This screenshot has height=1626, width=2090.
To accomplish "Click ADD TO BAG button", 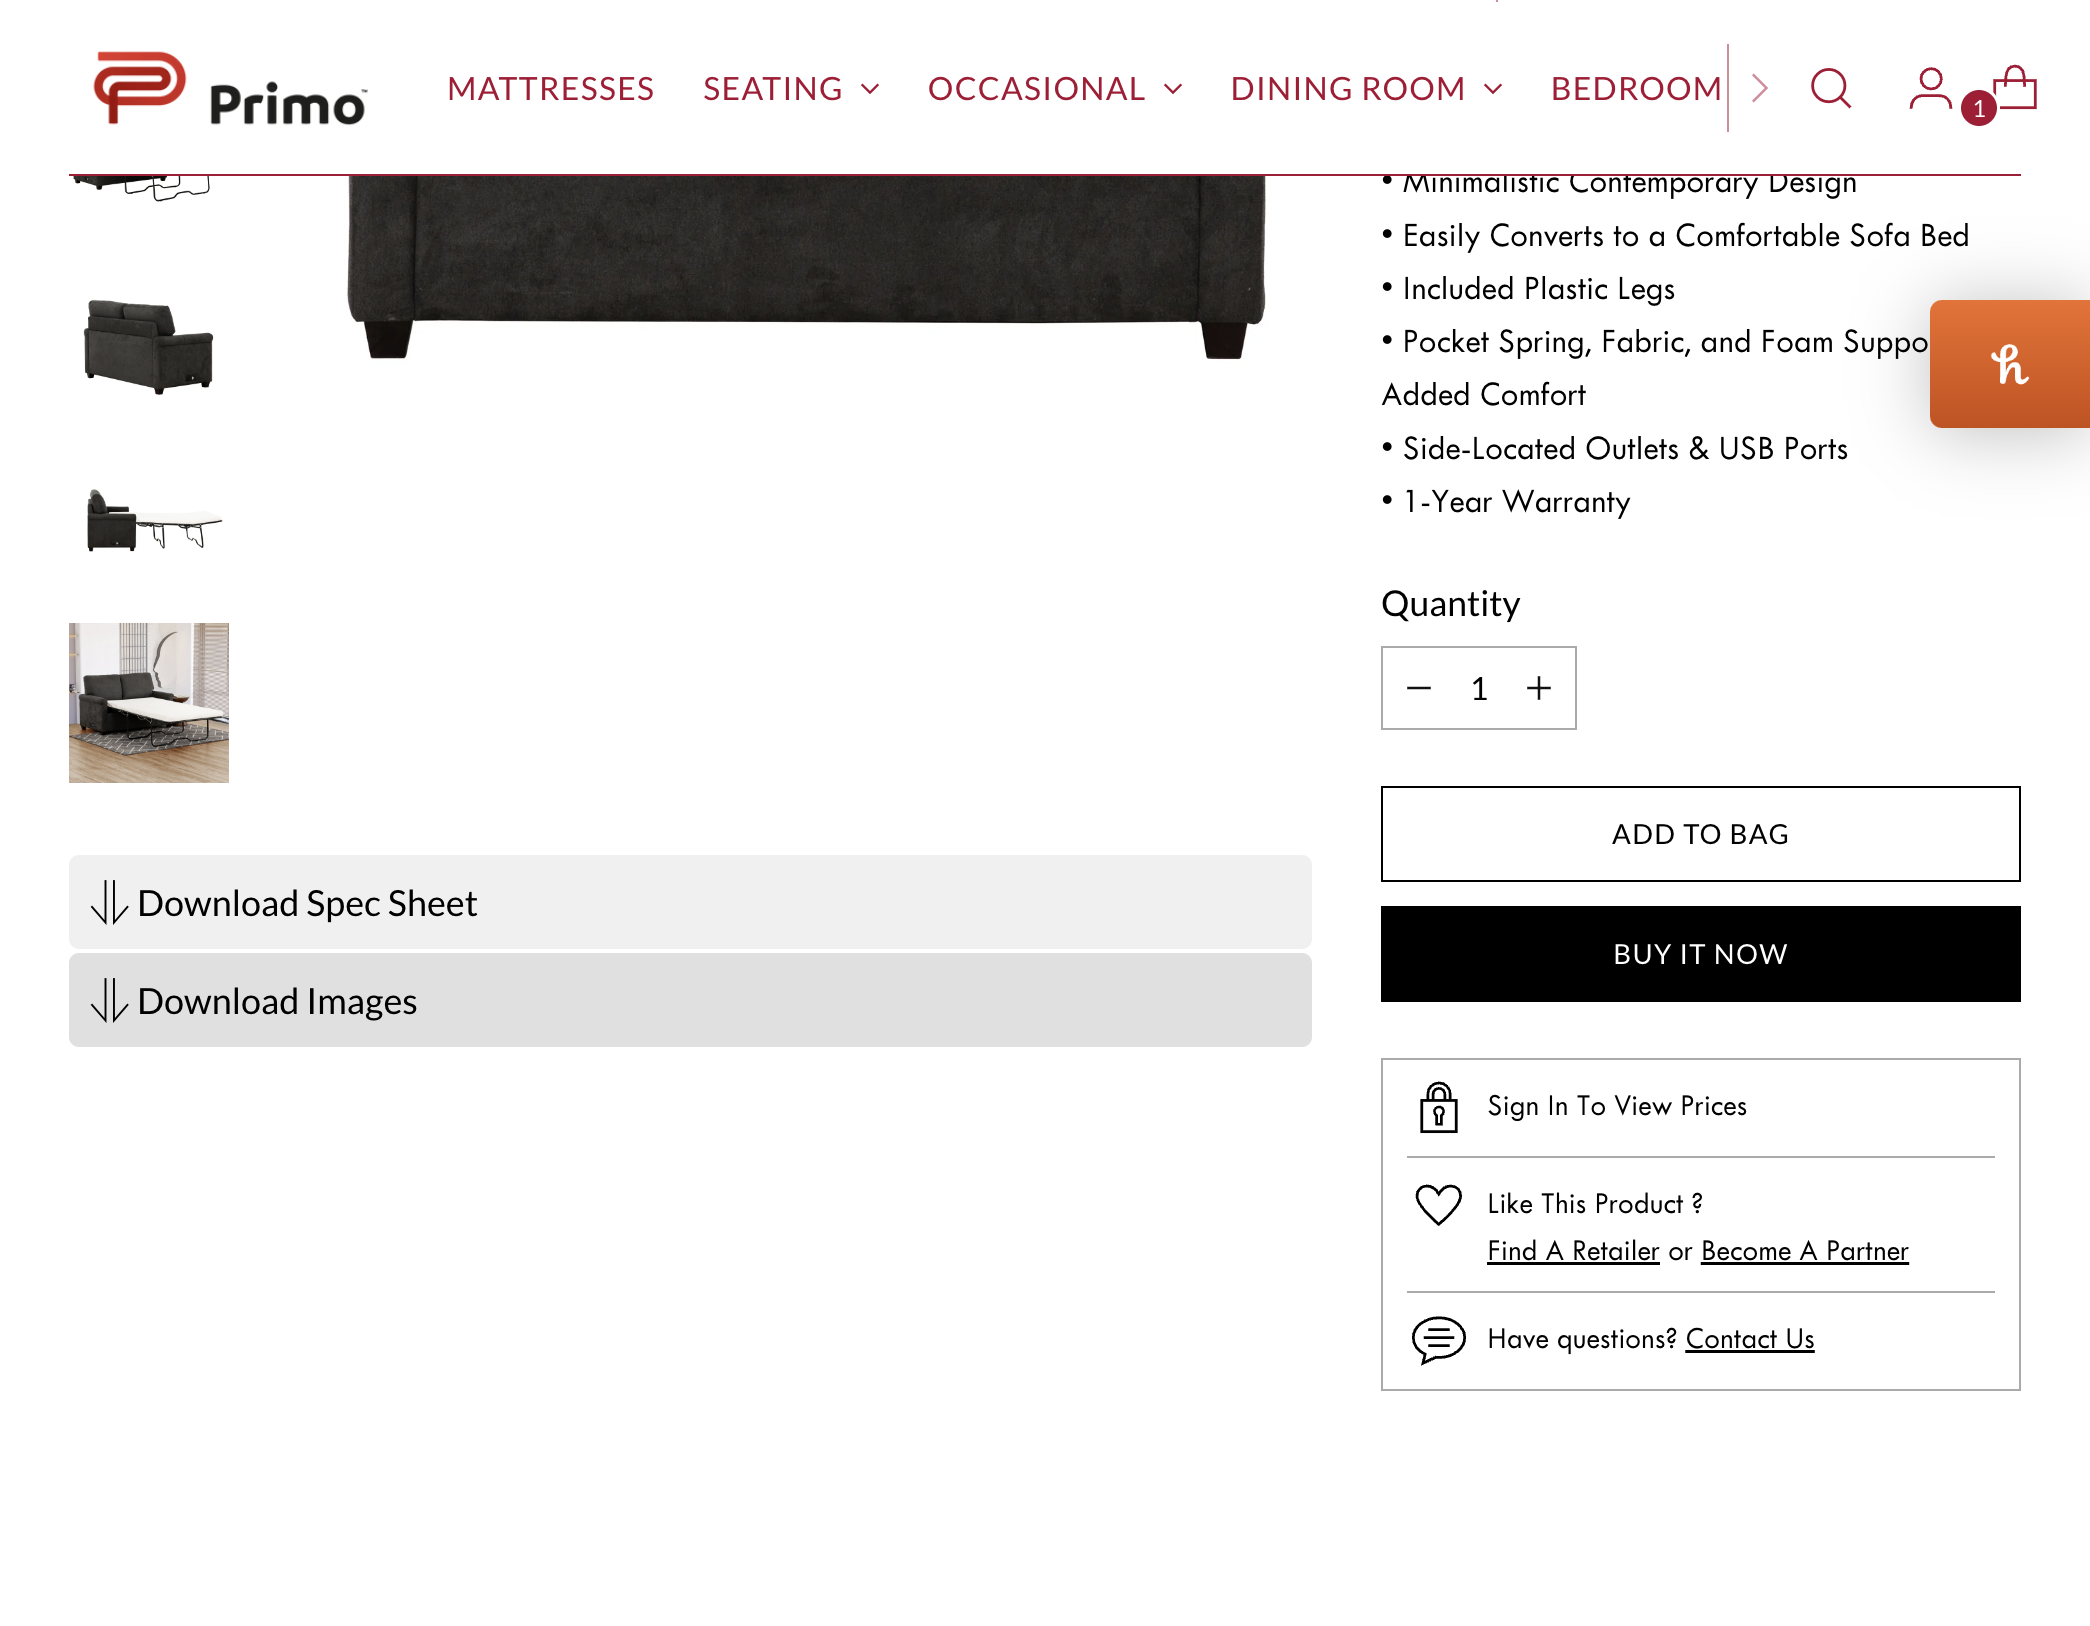I will click(x=1700, y=834).
